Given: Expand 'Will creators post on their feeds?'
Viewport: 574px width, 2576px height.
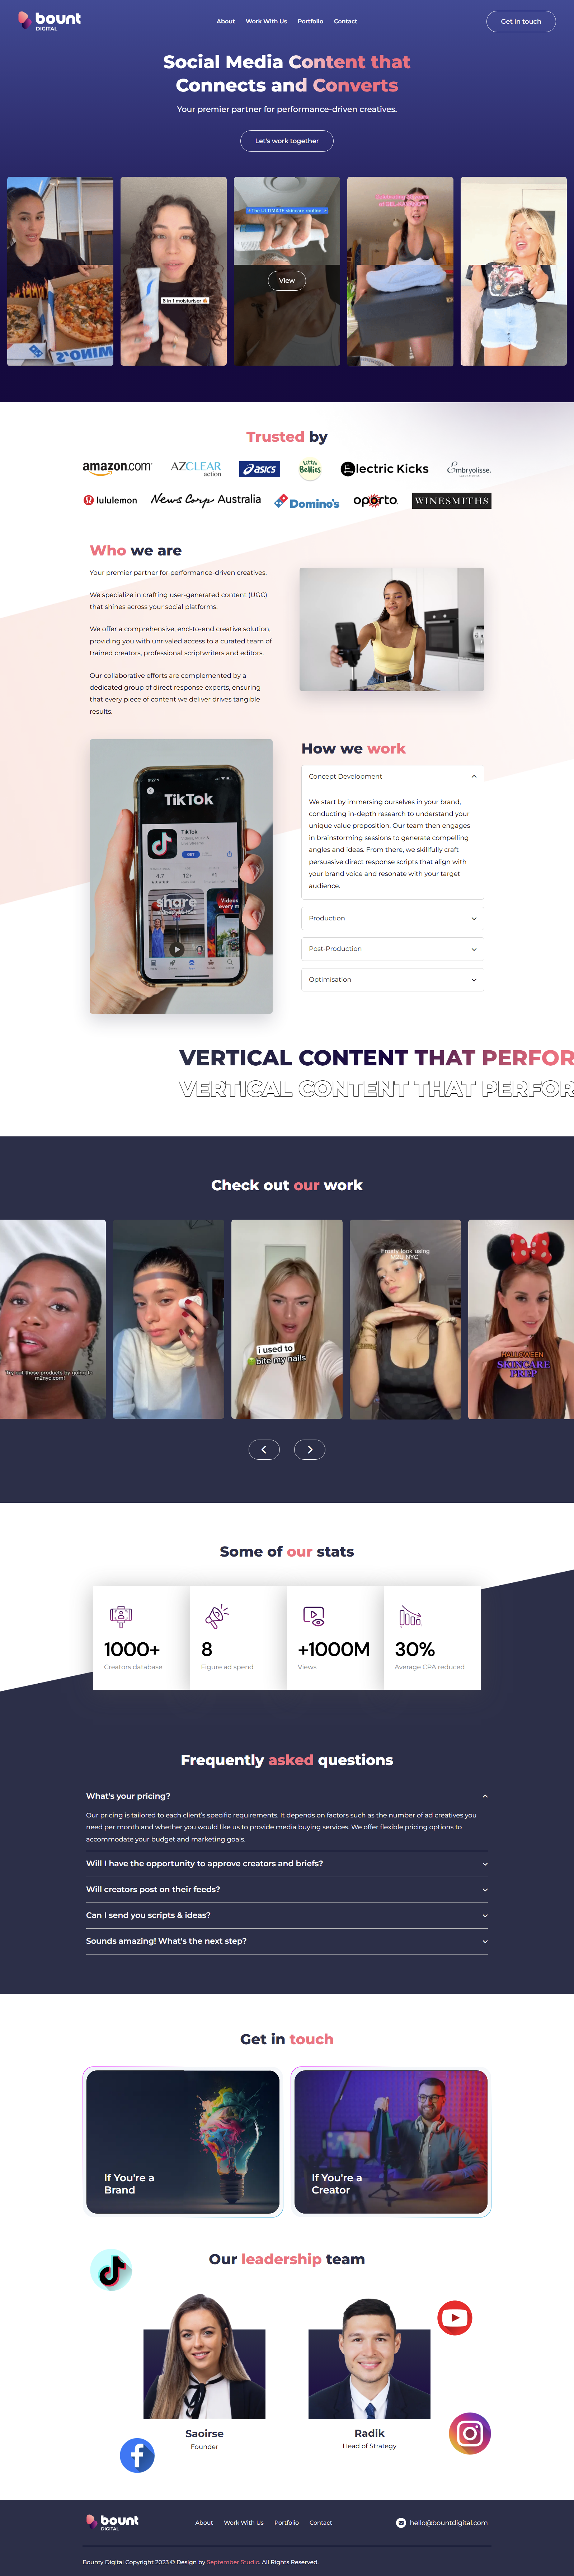Looking at the screenshot, I should (287, 1889).
